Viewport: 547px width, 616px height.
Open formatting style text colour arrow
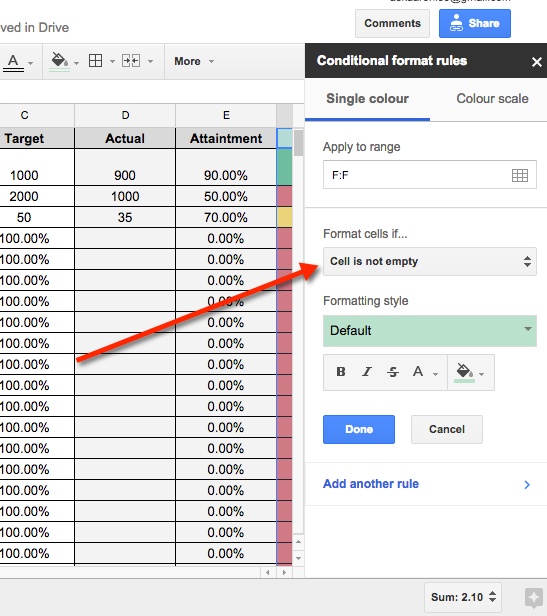coord(435,374)
